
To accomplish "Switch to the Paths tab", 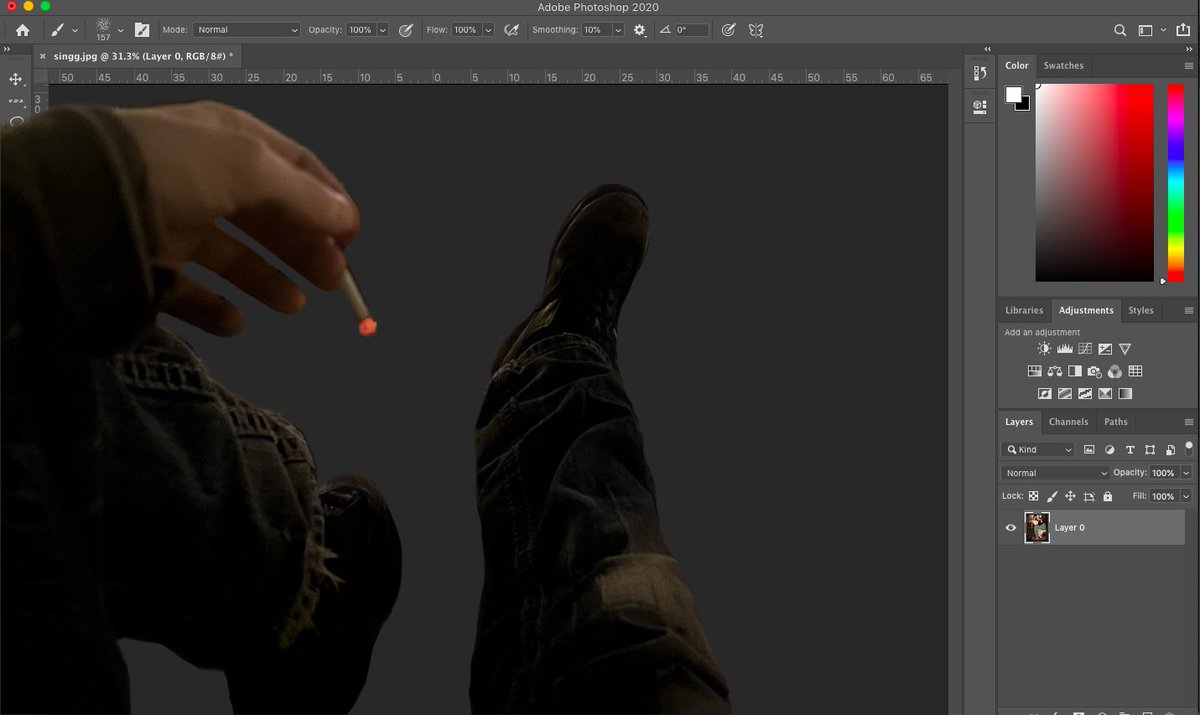I will click(x=1116, y=422).
